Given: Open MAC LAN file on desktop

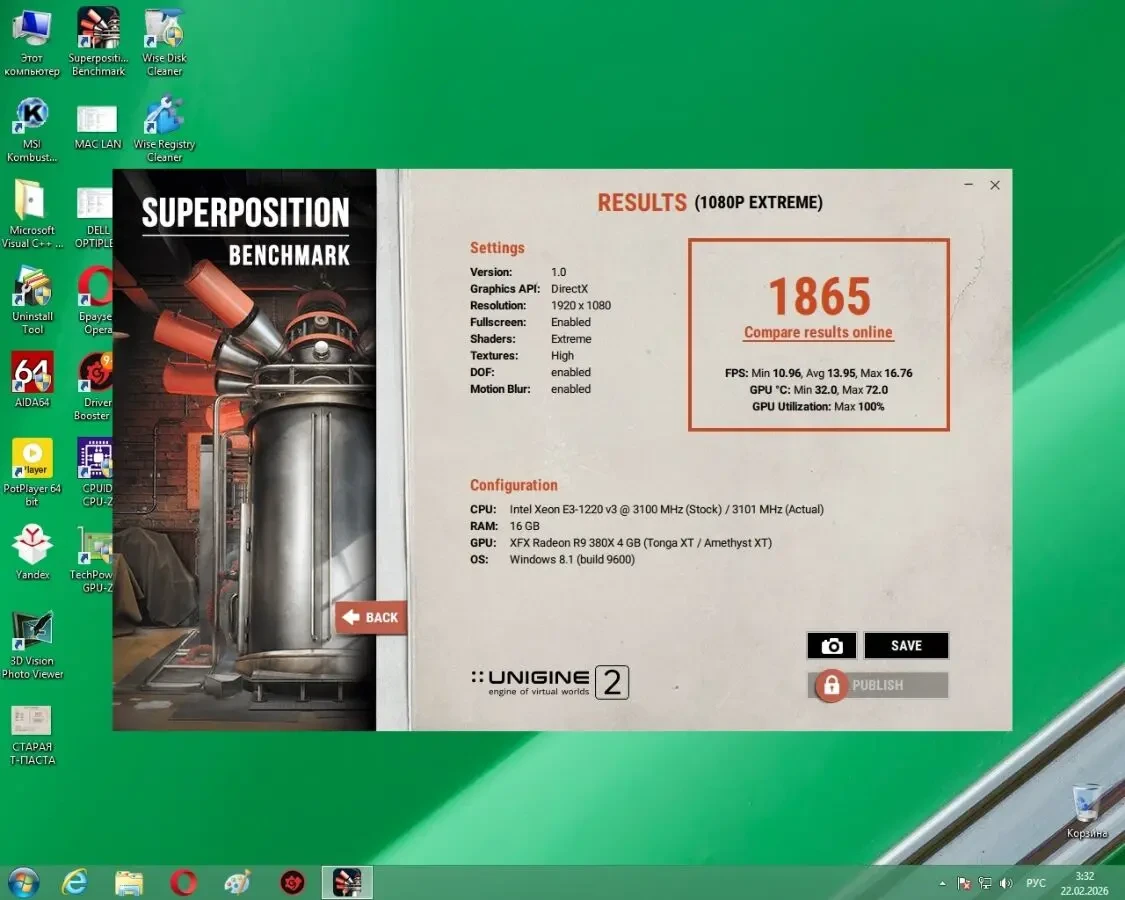Looking at the screenshot, I should click(98, 126).
